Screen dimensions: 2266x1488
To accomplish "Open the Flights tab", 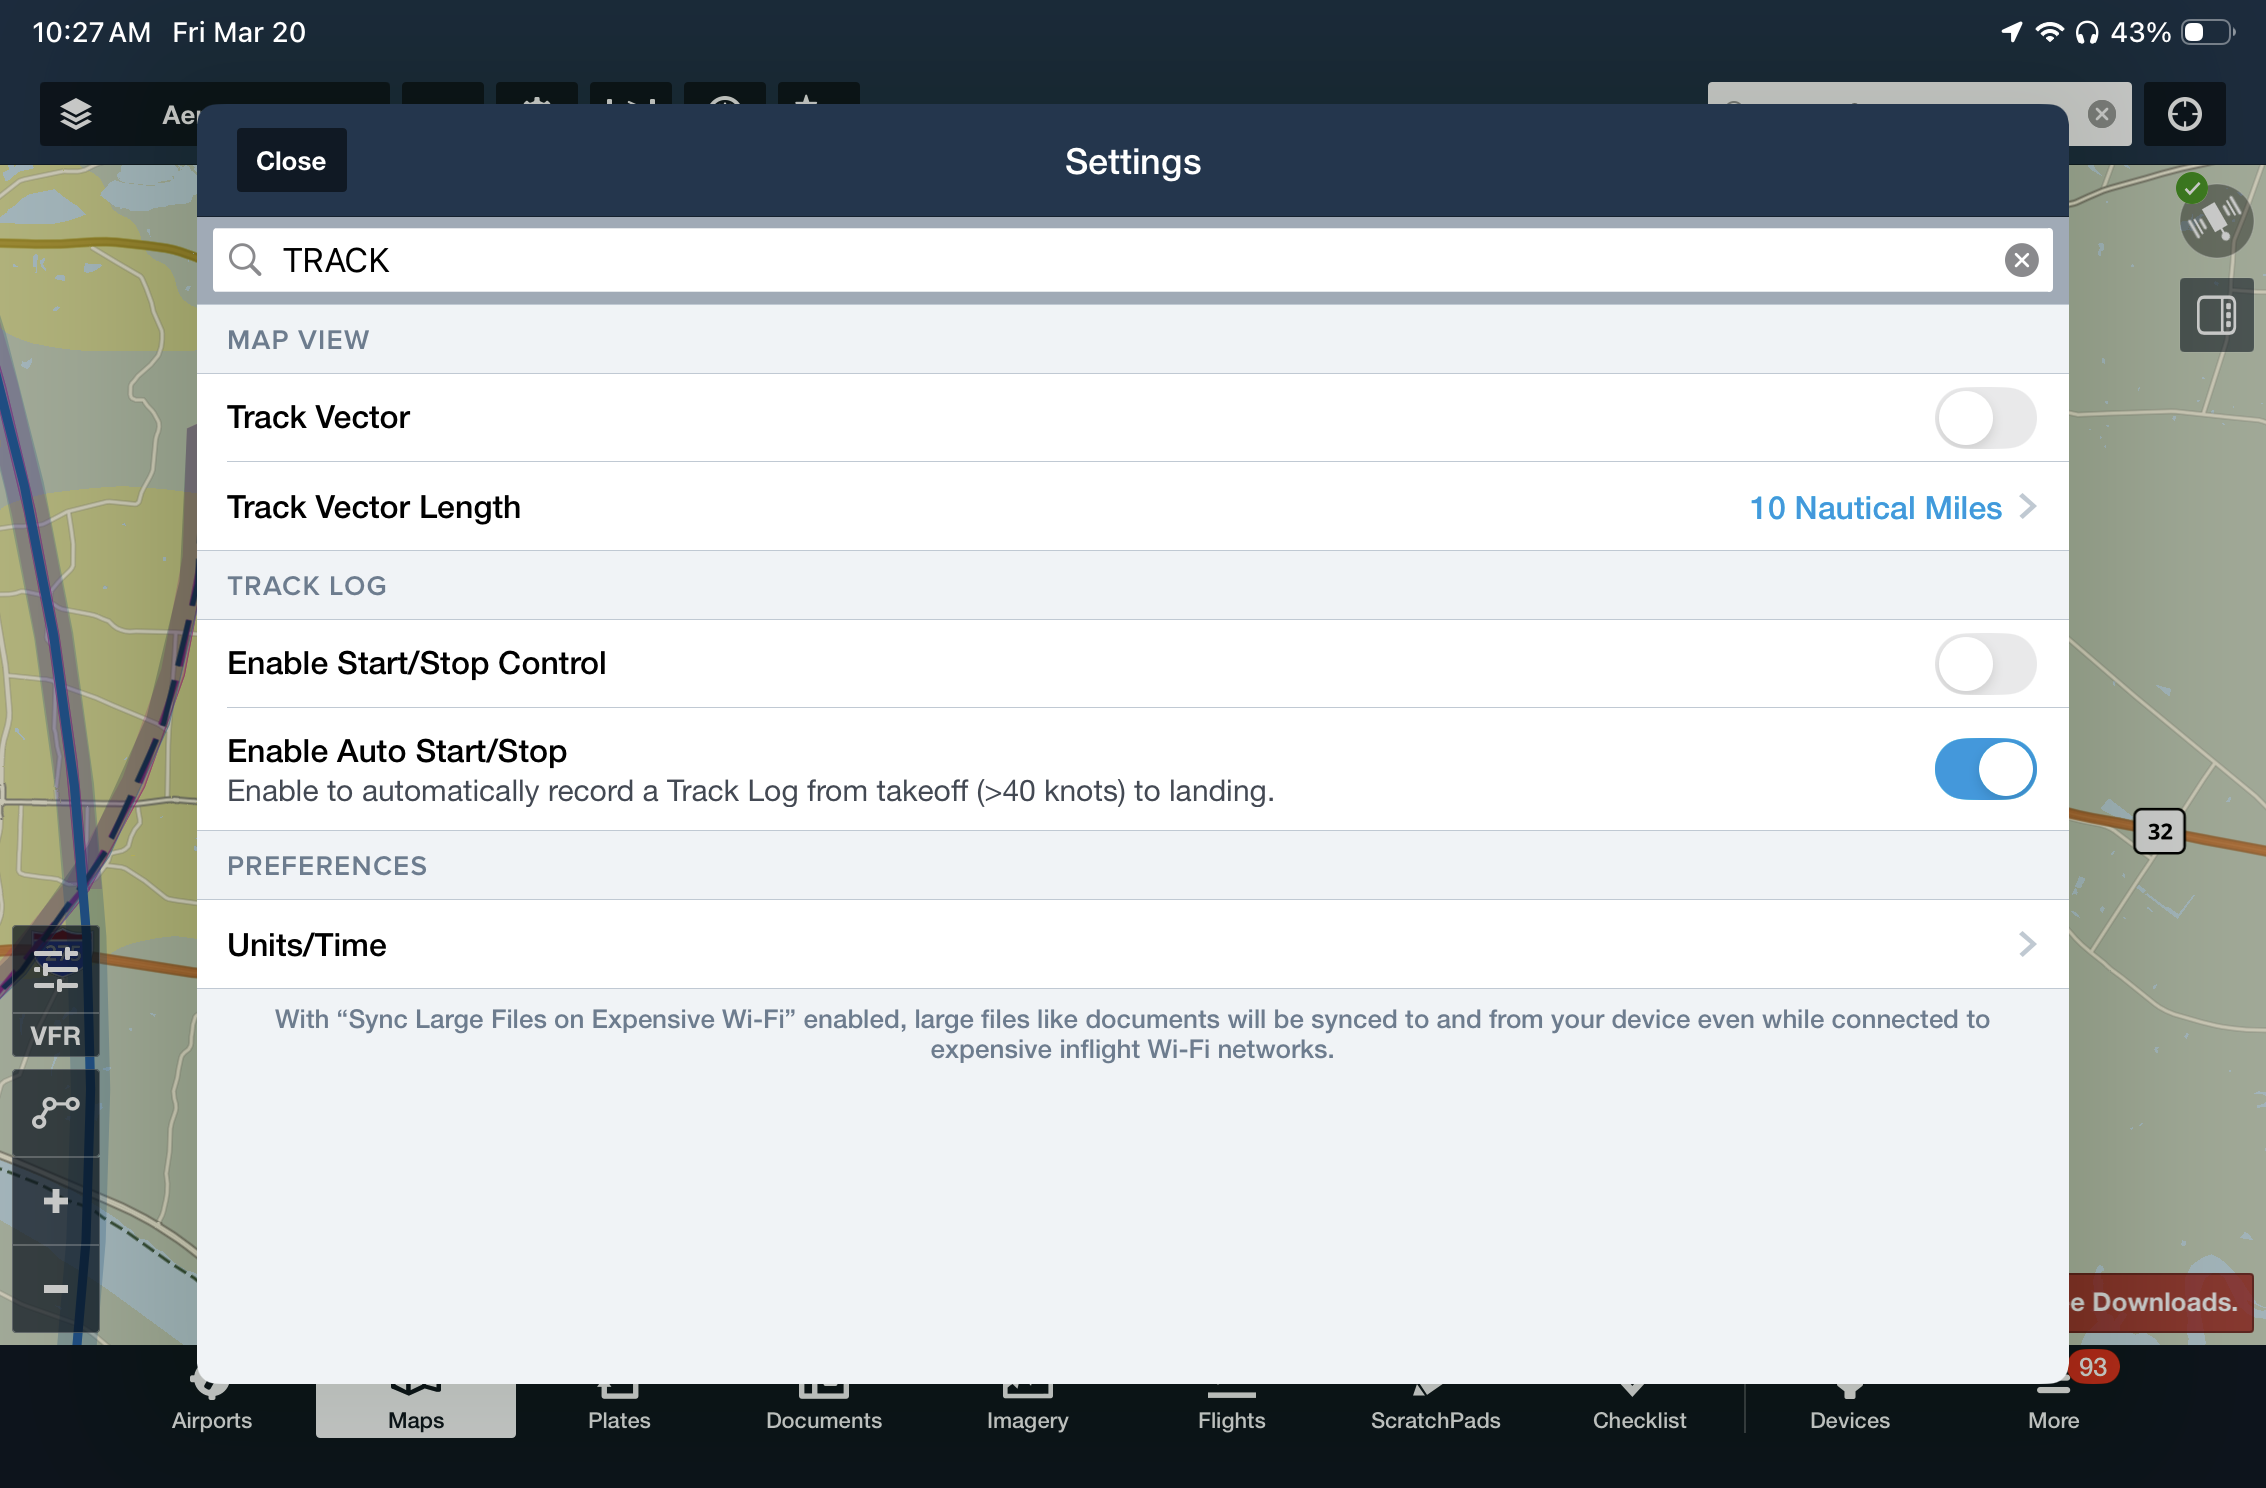I will (1231, 1418).
